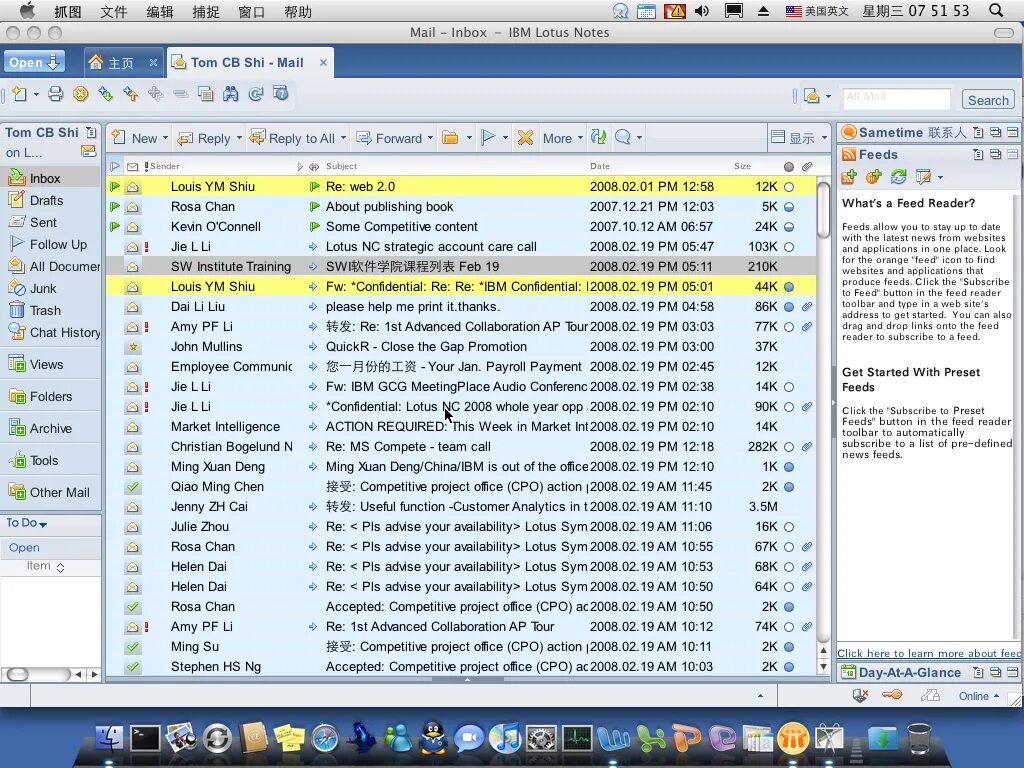Click 'Click here to learn more about feeds' link
1024x768 pixels.
927,653
